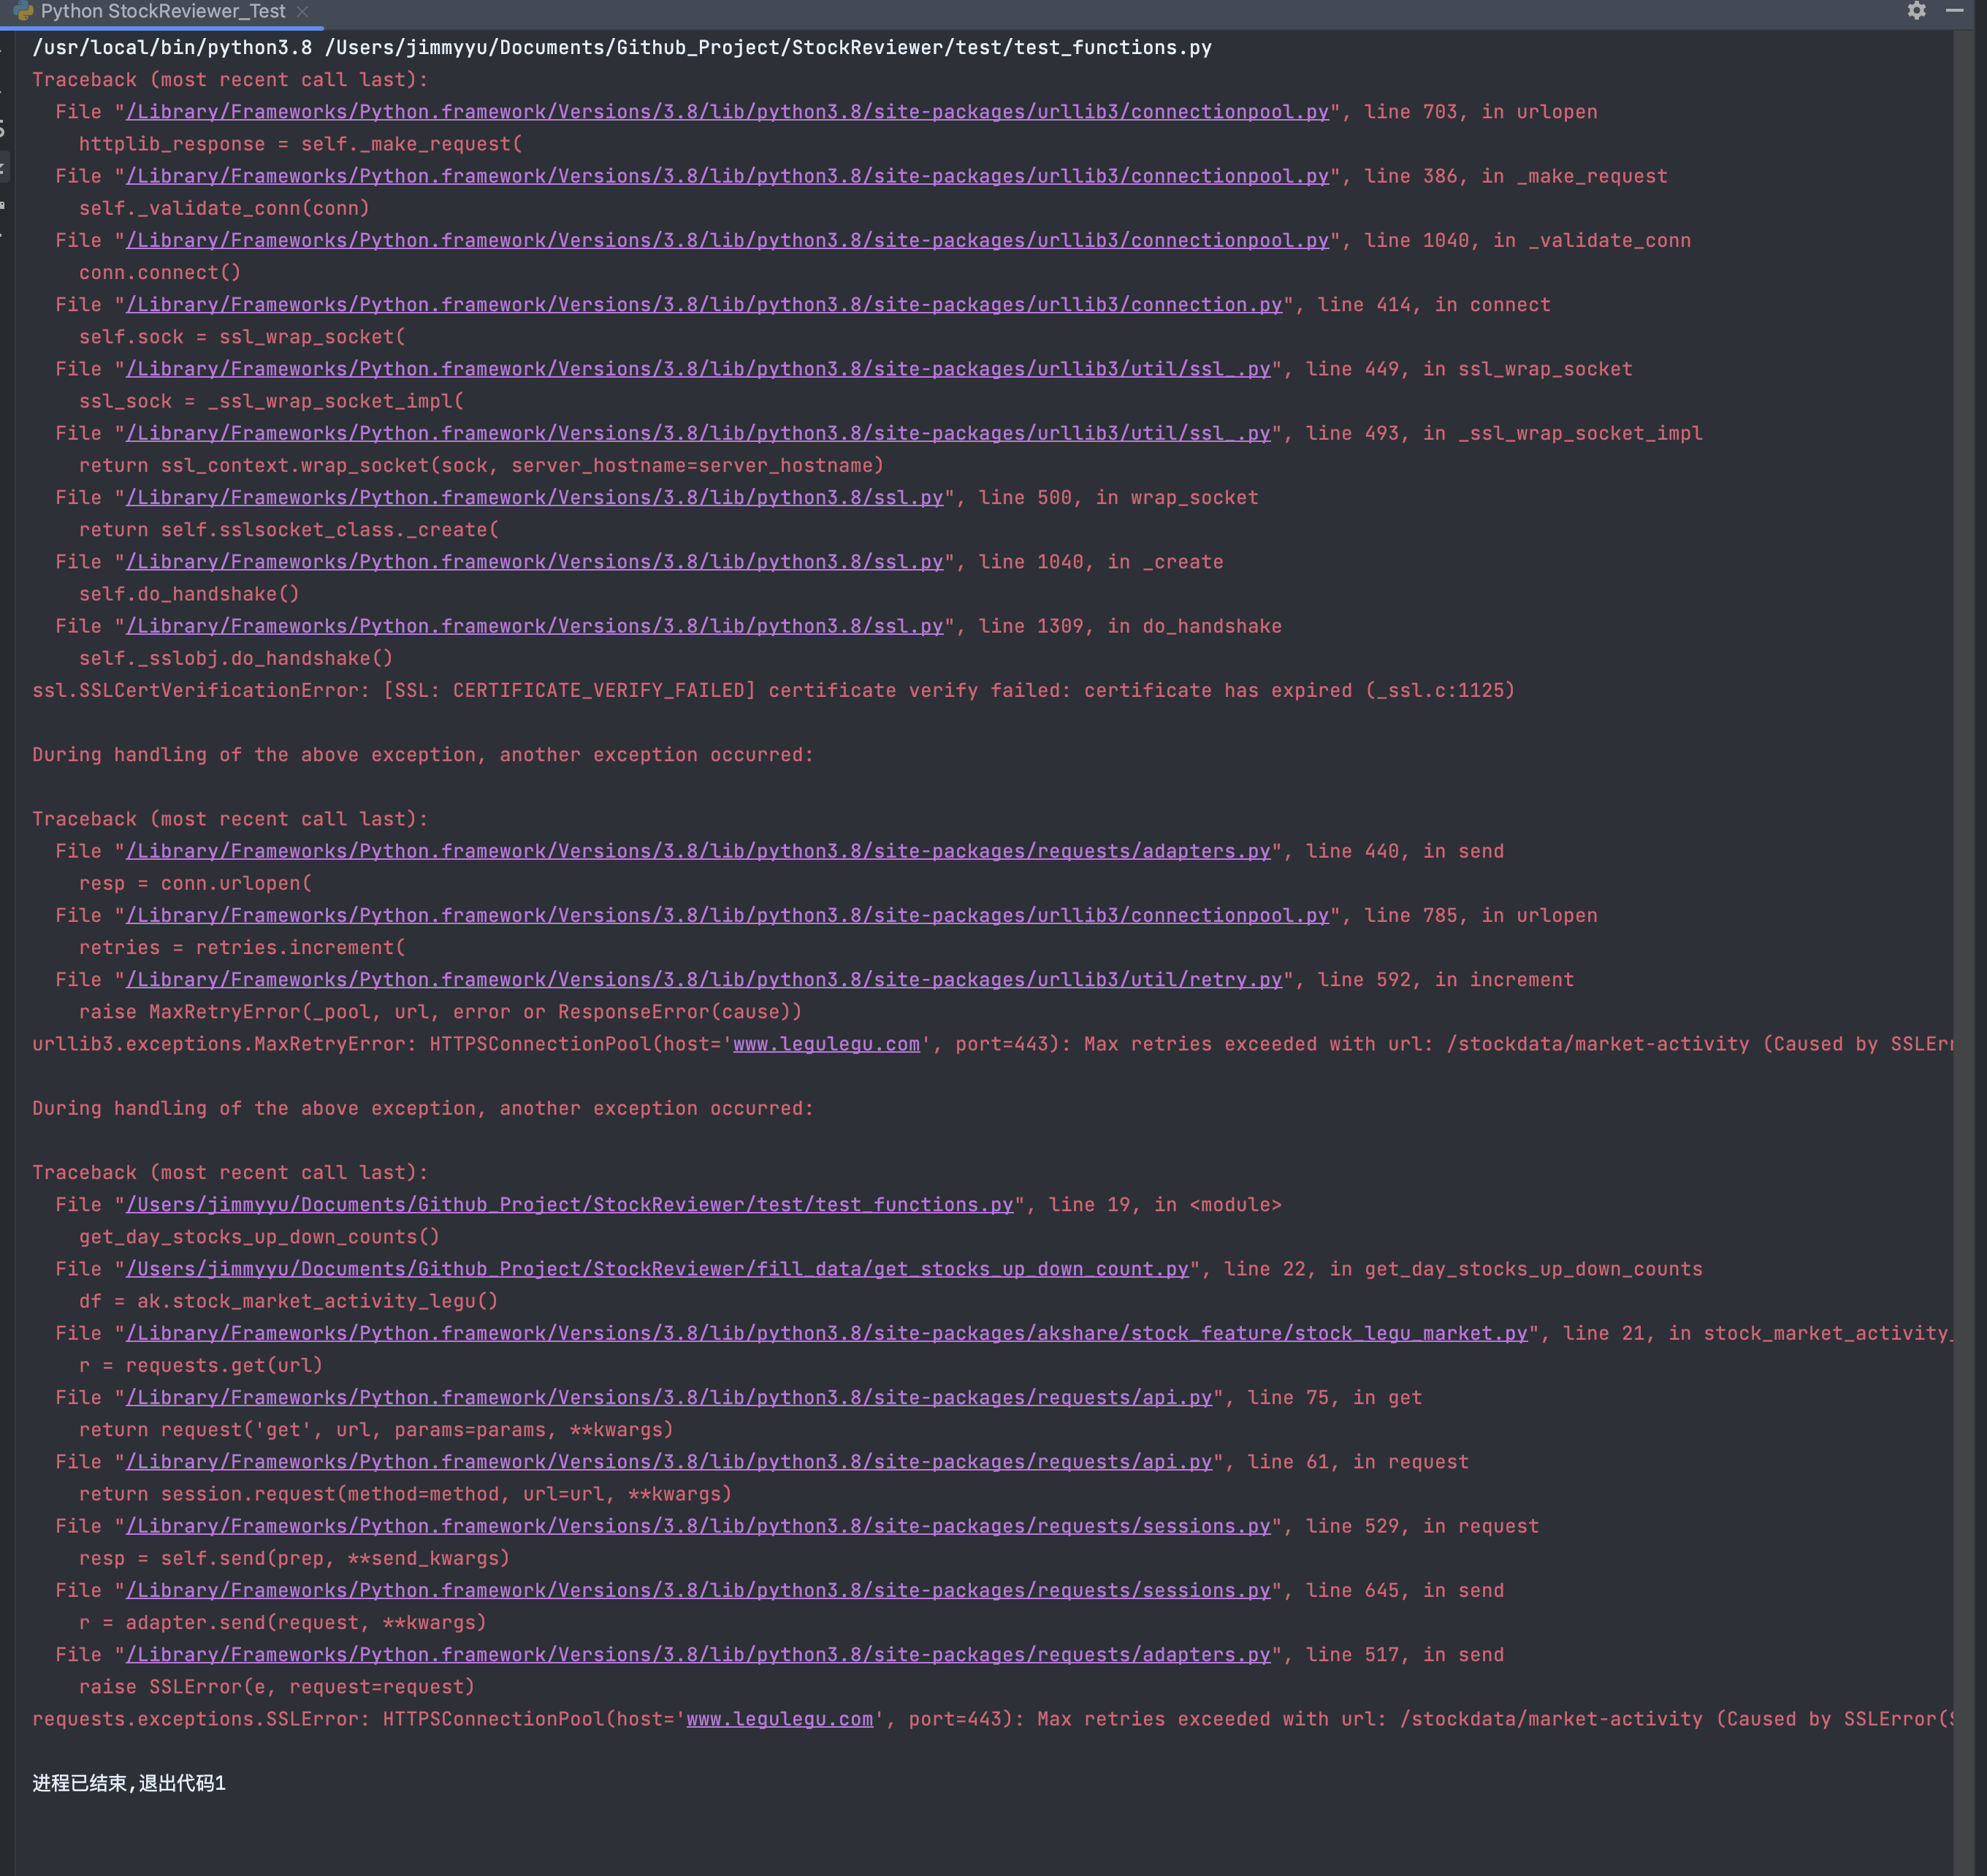The image size is (1987, 1876).
Task: Open requests/api.py at line 75
Action: click(x=668, y=1397)
